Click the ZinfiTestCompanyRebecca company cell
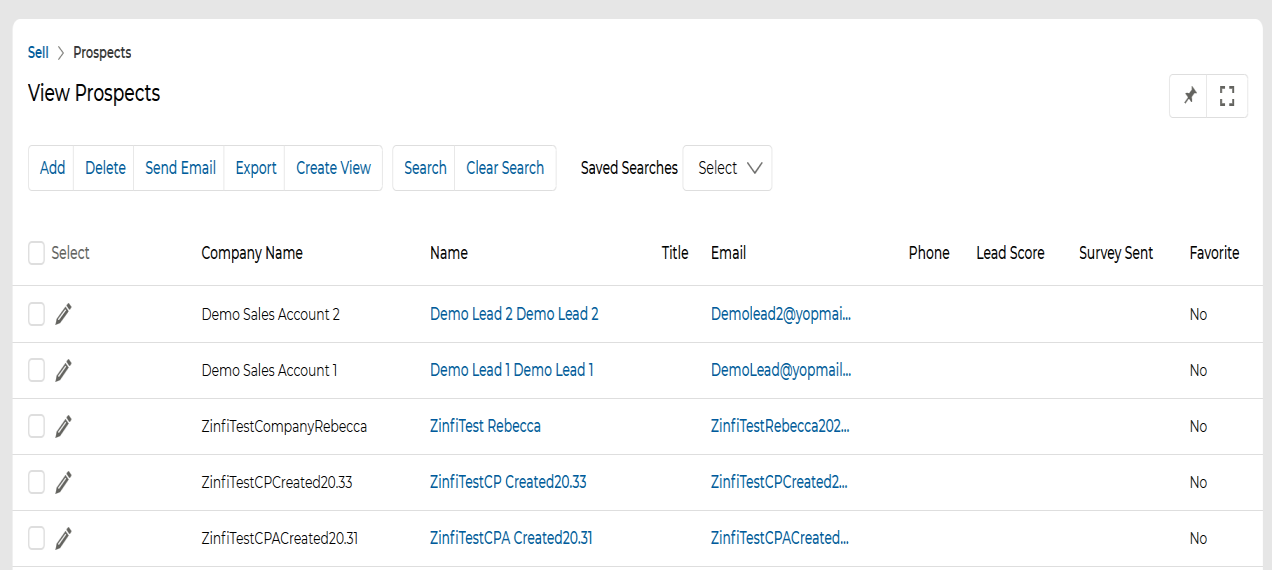1272x570 pixels. point(284,426)
